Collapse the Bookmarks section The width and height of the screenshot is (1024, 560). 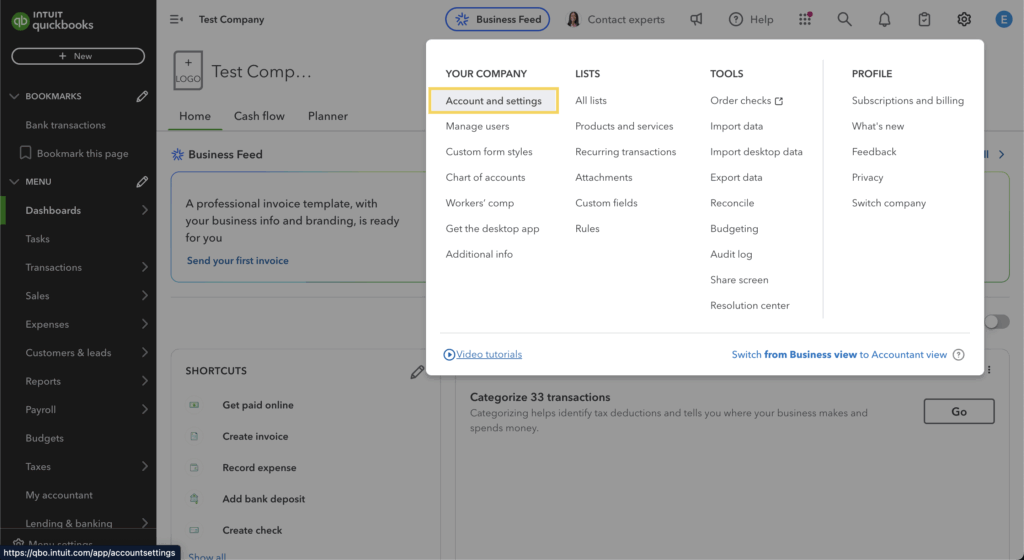(14, 97)
